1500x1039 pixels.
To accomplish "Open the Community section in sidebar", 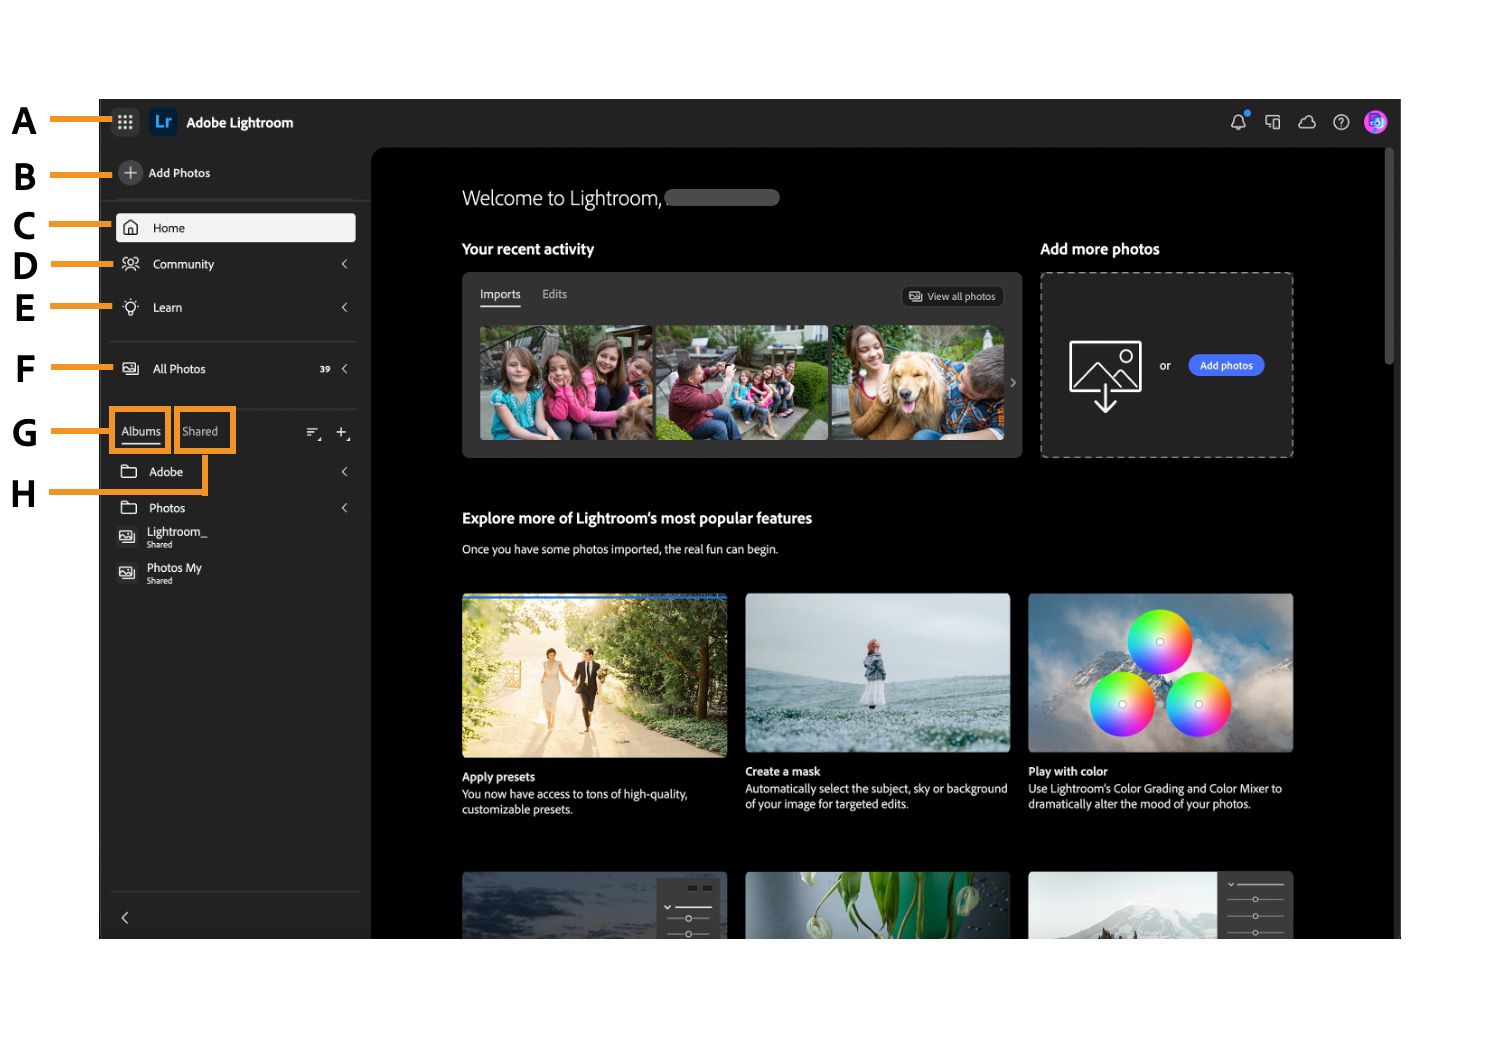I will click(183, 264).
